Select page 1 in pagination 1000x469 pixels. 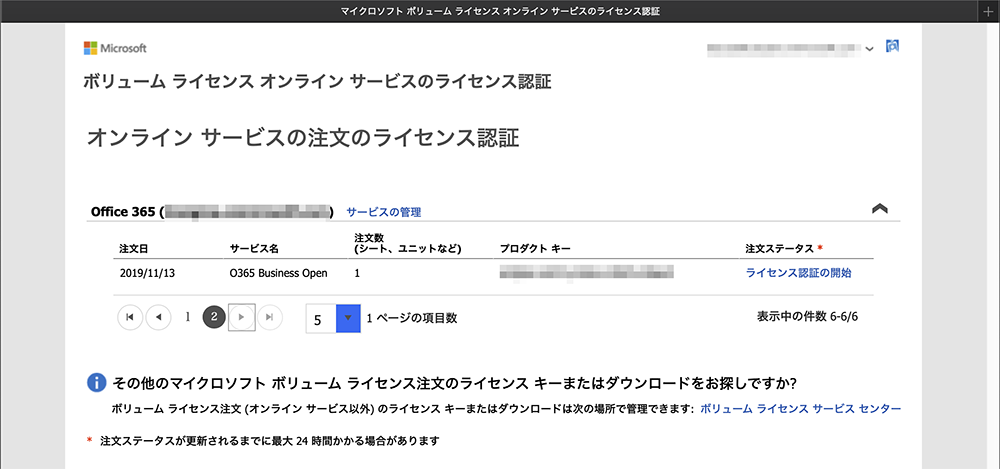[187, 318]
